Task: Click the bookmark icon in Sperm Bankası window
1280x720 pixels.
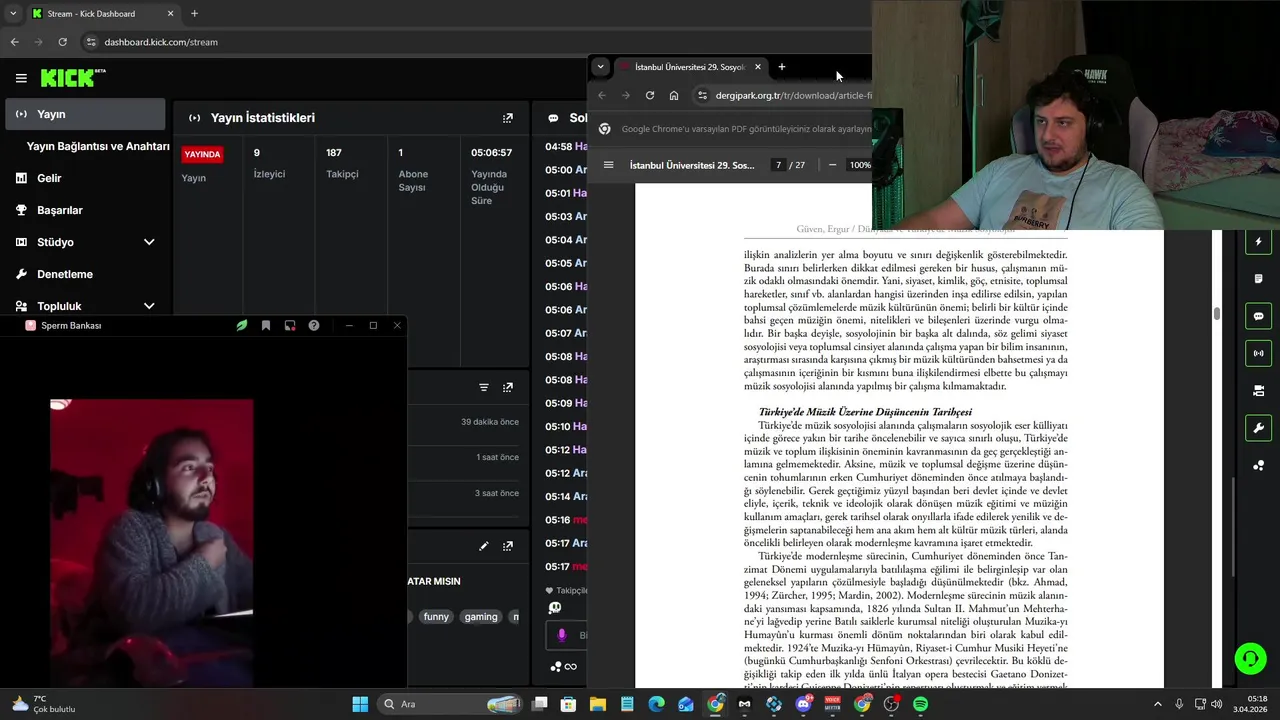Action: click(266, 325)
